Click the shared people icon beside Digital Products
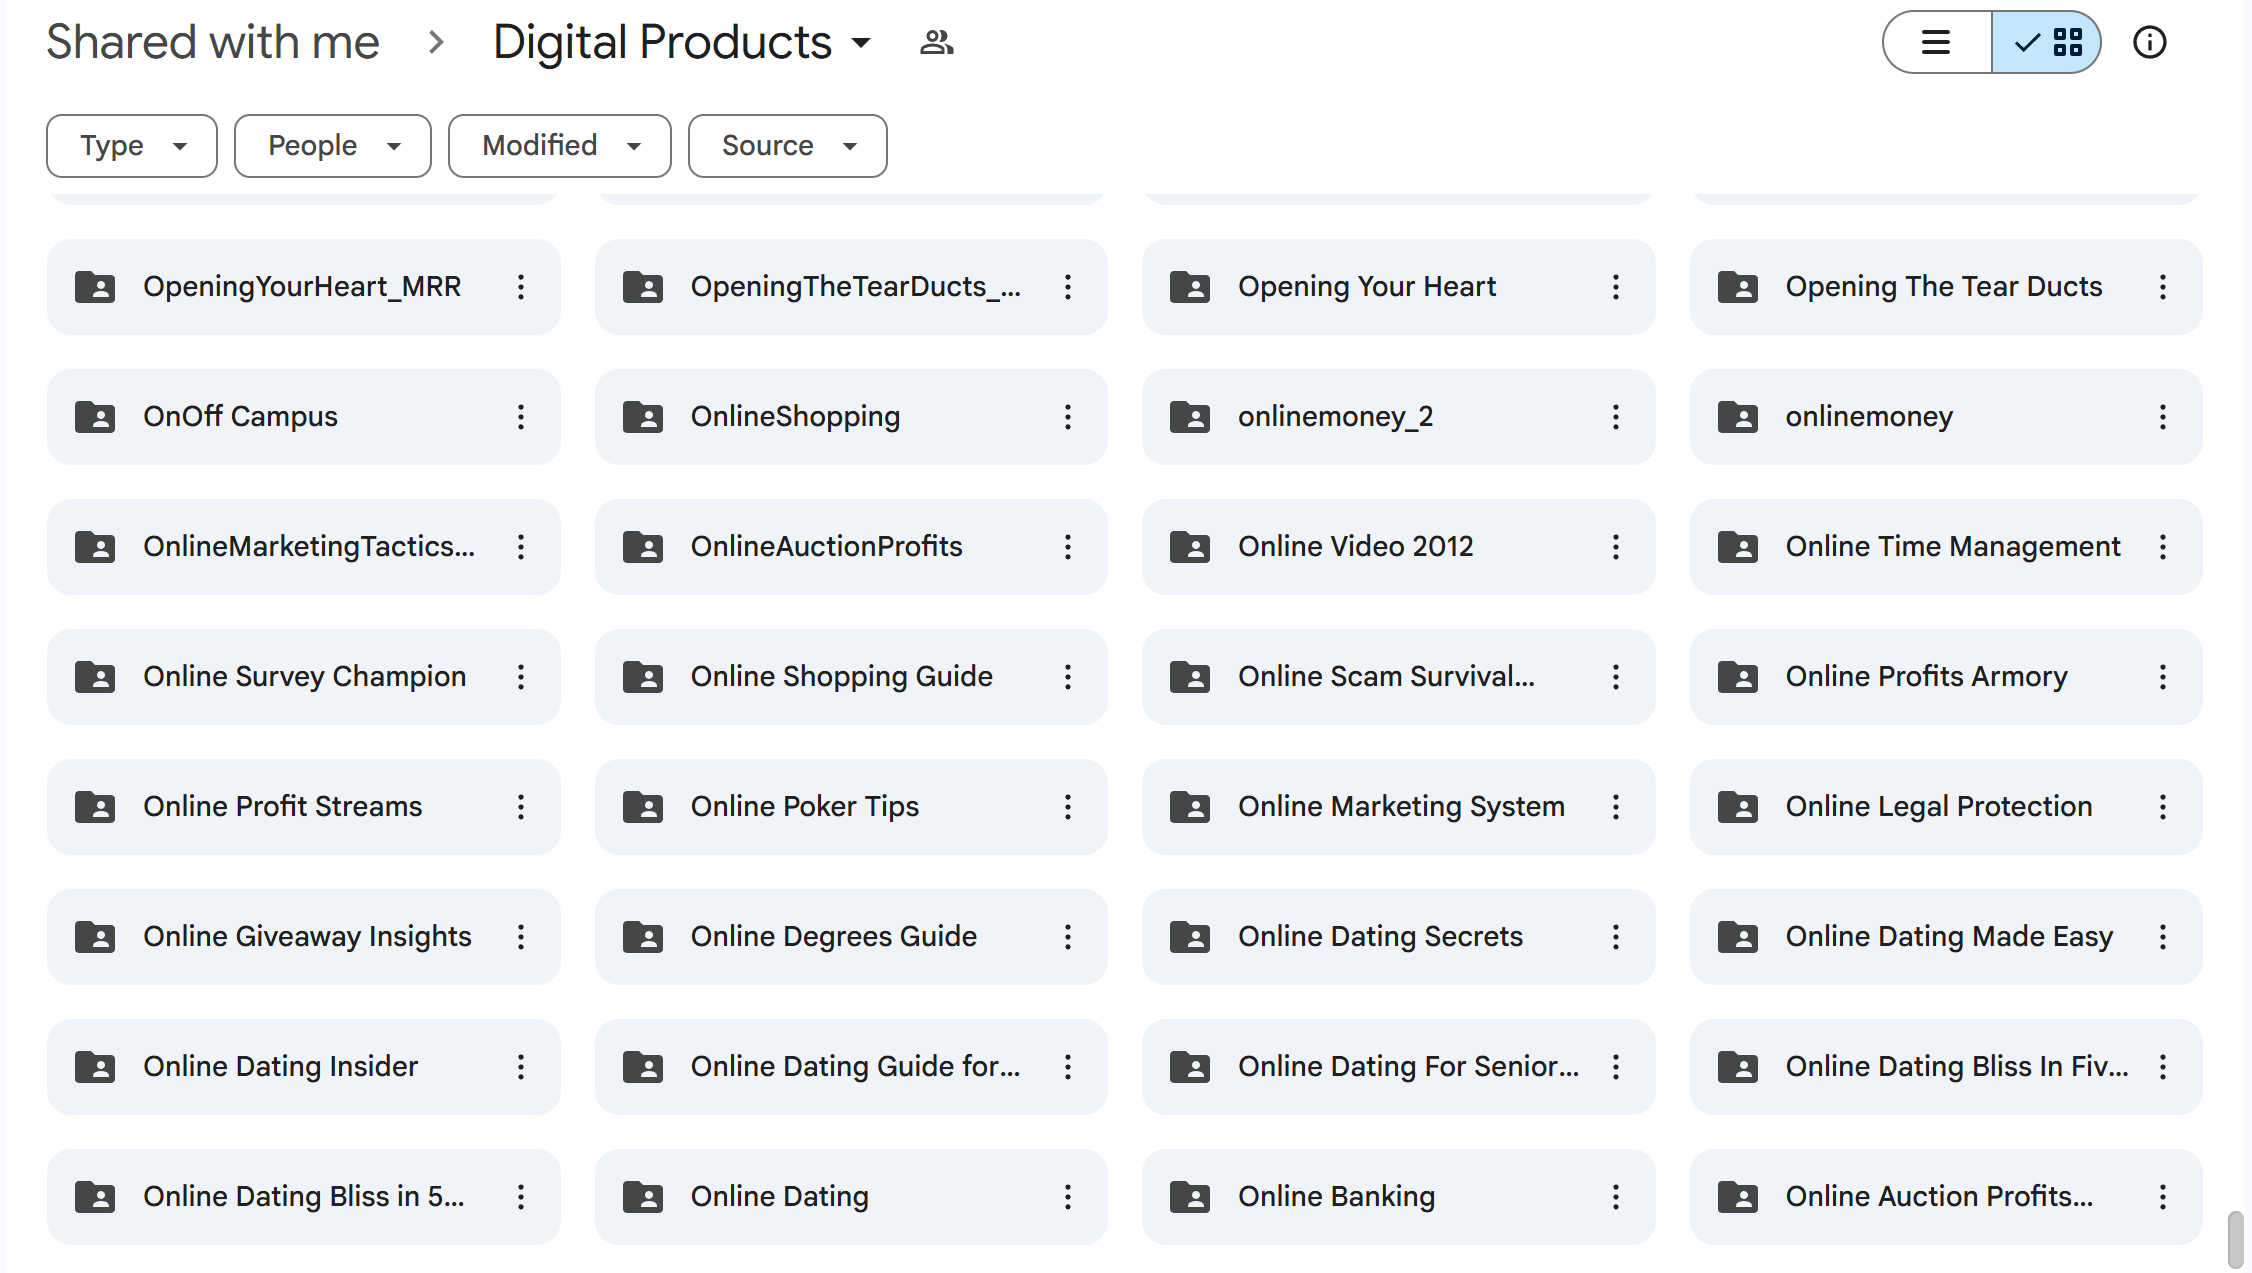Viewport: 2252px width, 1273px height. [936, 43]
